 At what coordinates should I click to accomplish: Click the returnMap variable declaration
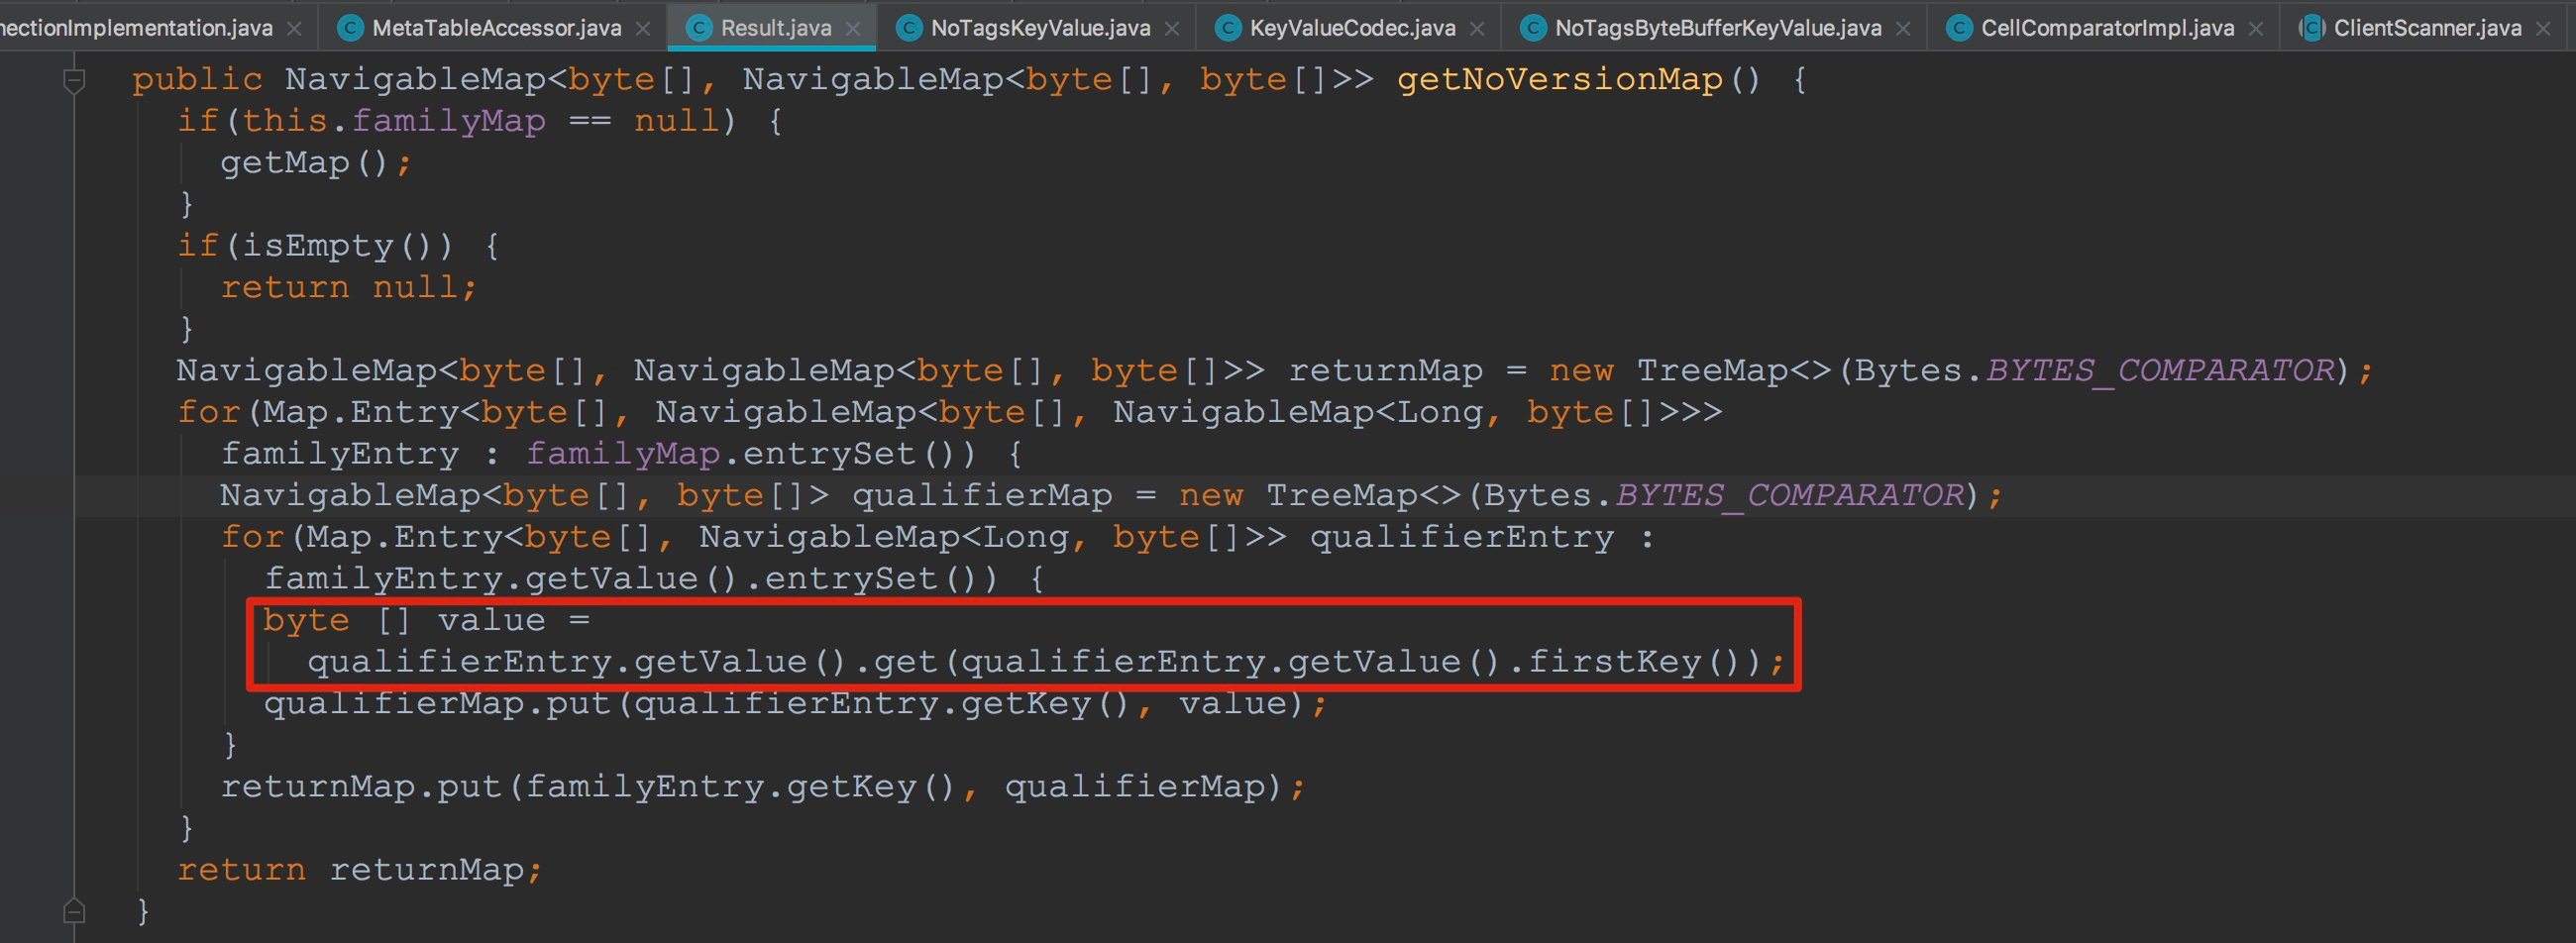pyautogui.click(x=1385, y=371)
